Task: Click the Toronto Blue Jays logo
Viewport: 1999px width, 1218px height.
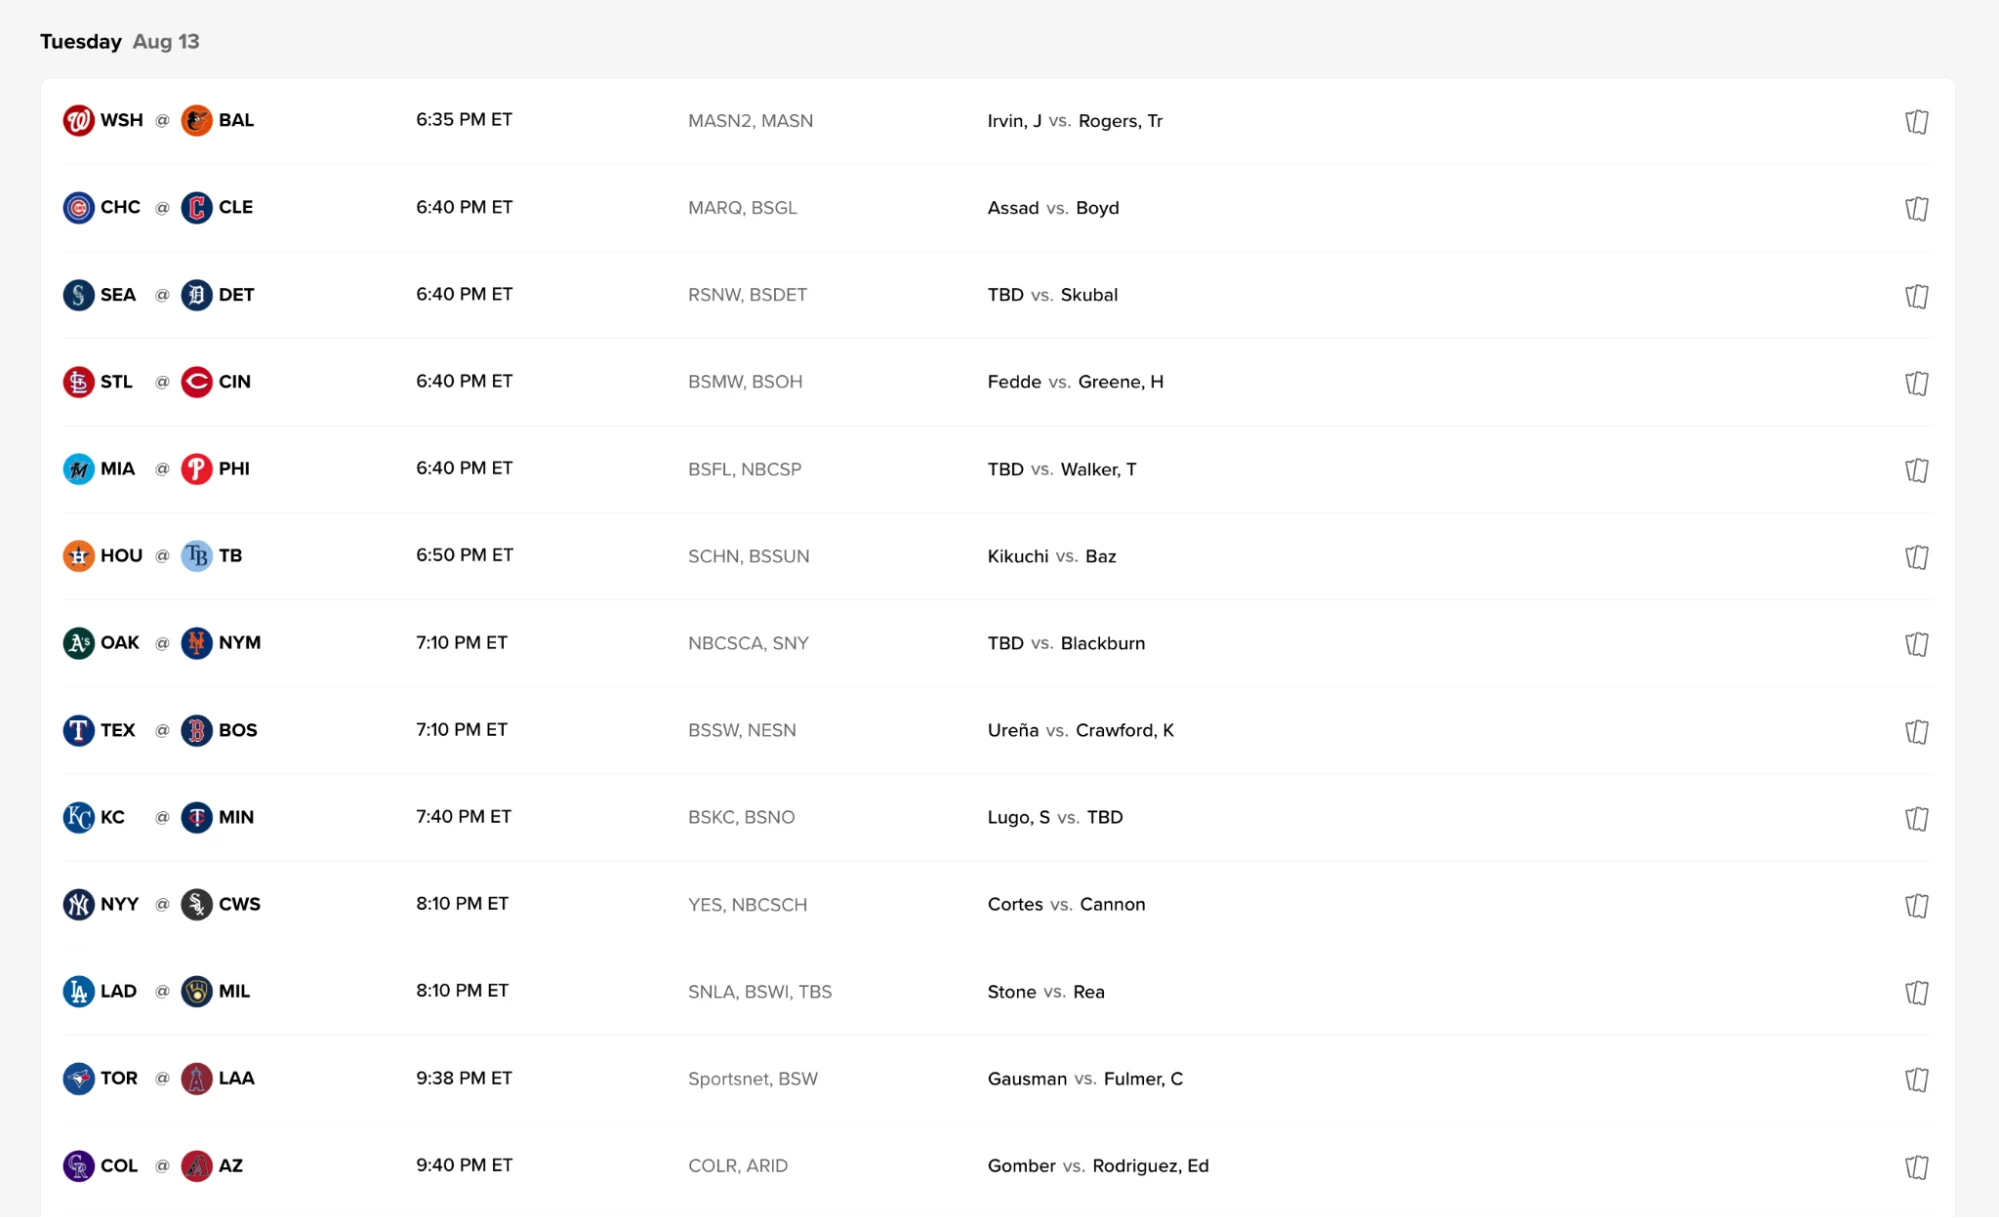Action: pos(78,1077)
